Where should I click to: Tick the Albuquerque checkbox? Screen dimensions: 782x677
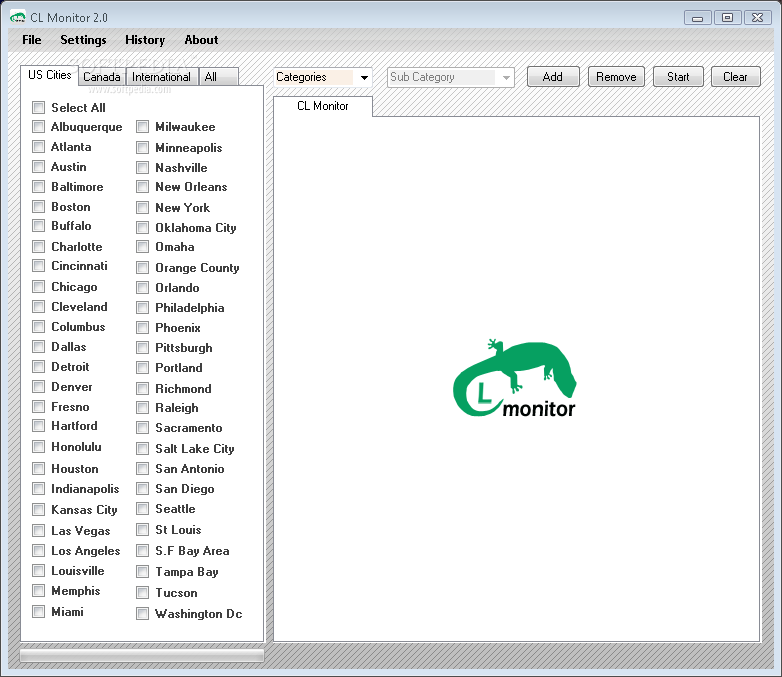point(38,127)
